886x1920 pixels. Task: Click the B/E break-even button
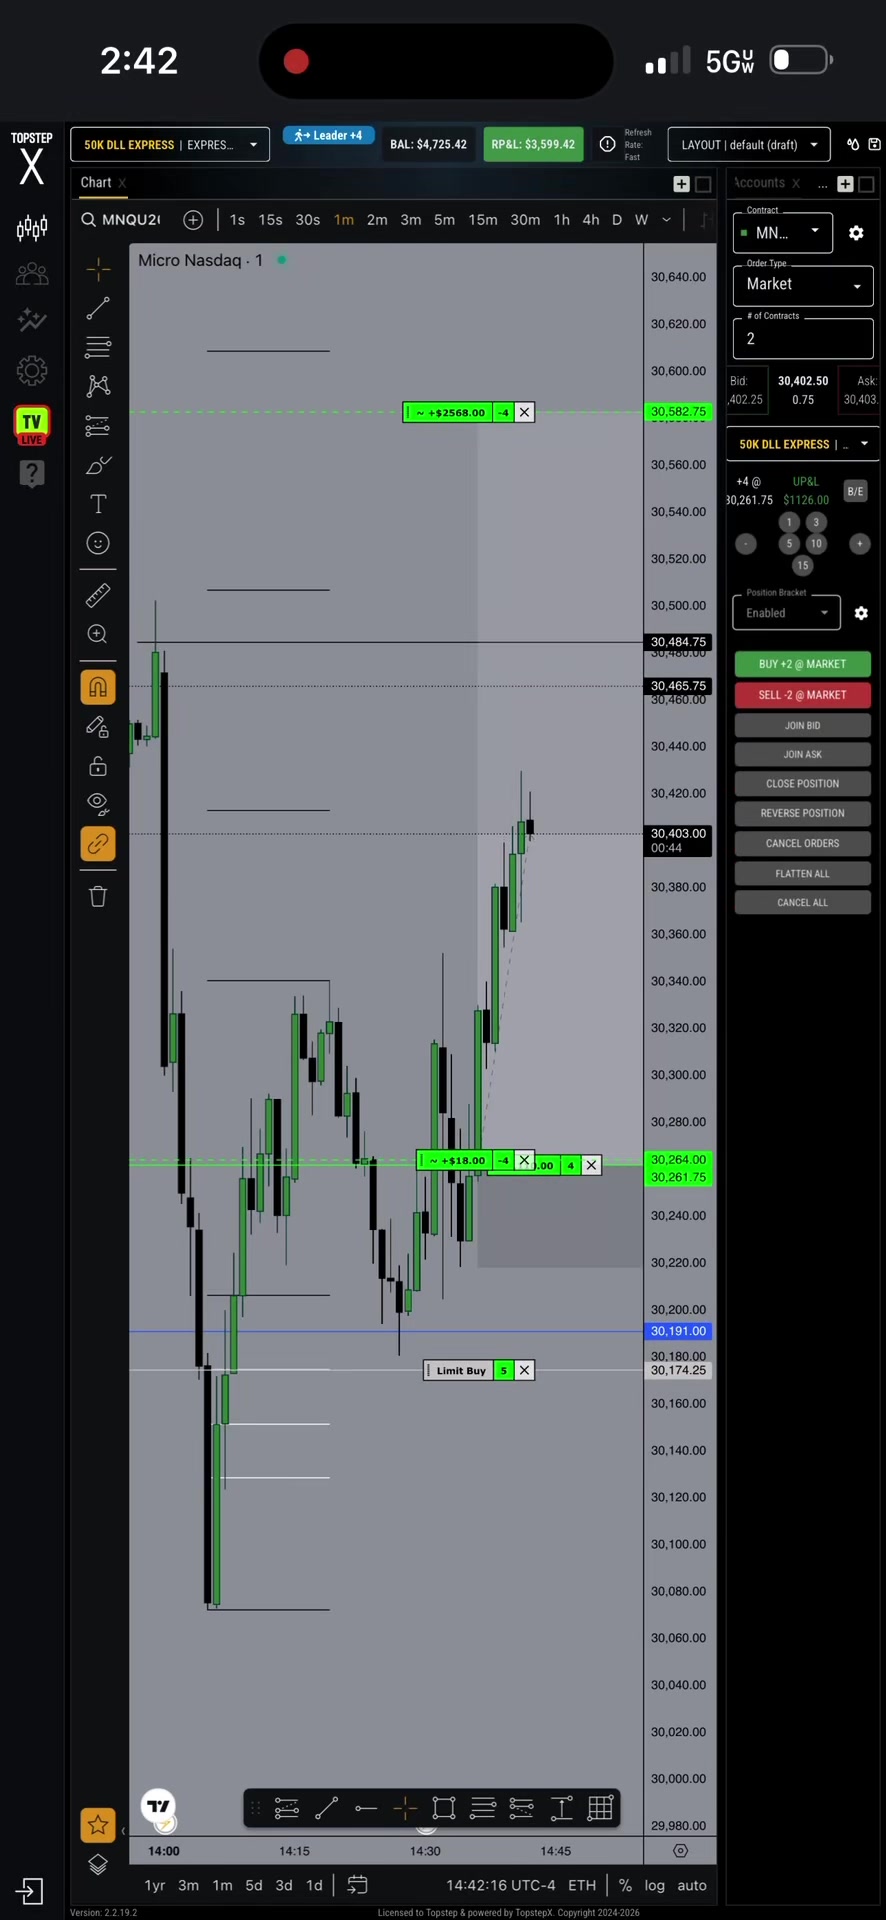click(855, 491)
